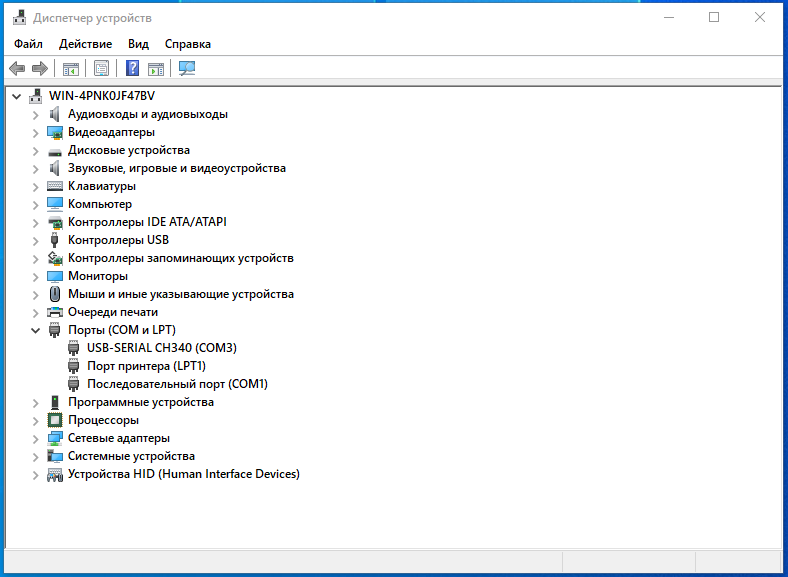Viewport: 788px width, 577px height.
Task: Select Порт принтера (LPT1) device
Action: (146, 366)
